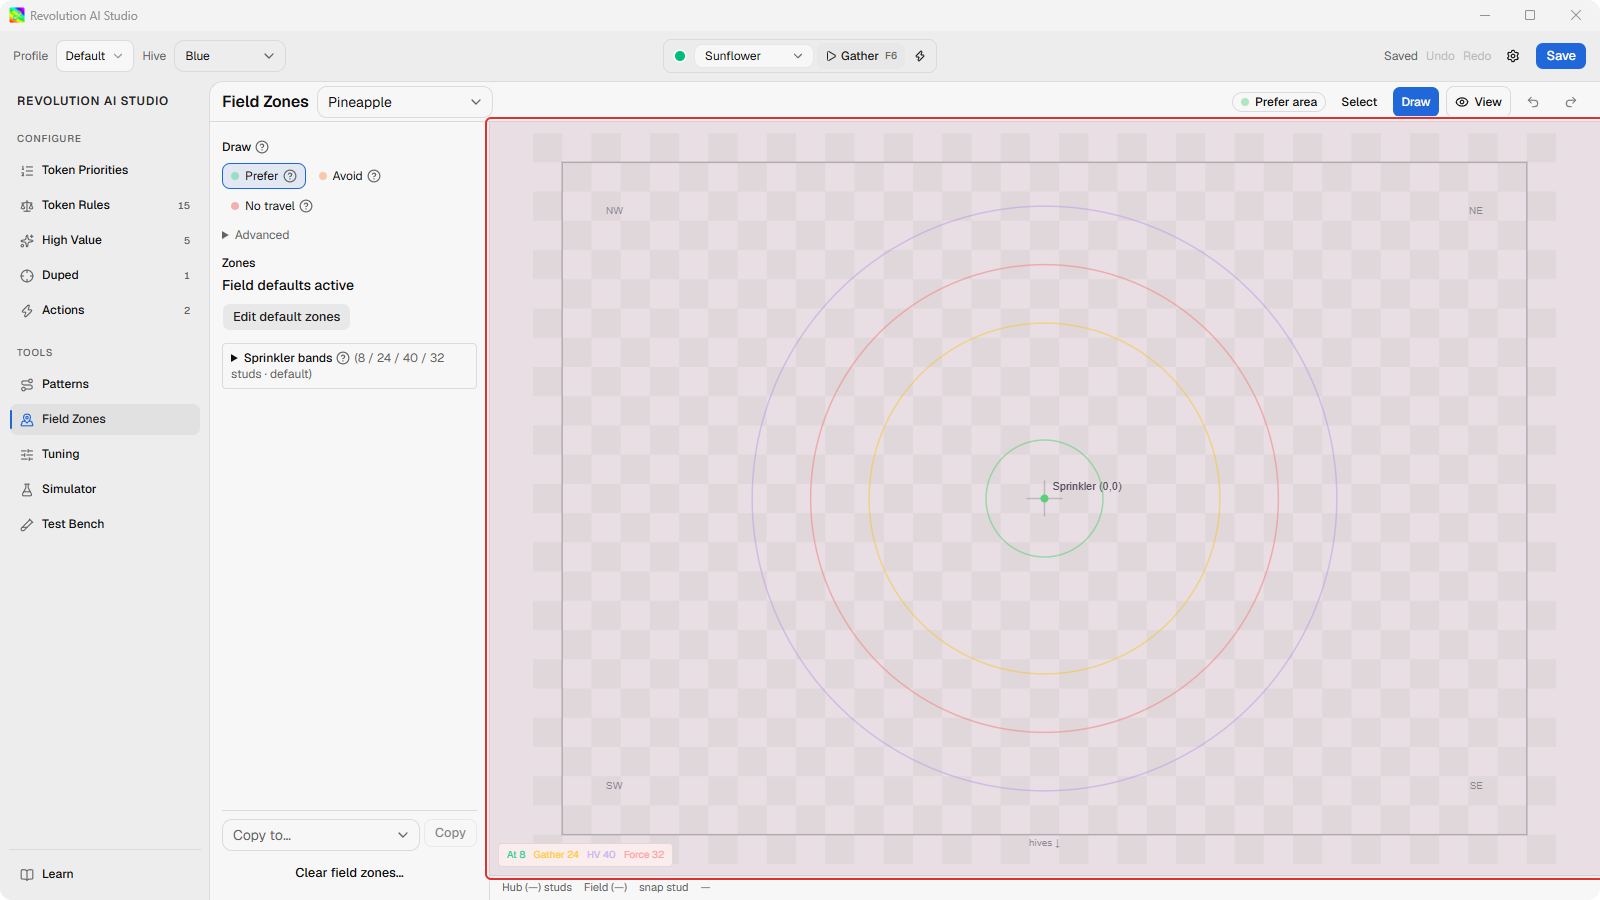The image size is (1600, 900).
Task: Open the Profile Default dropdown
Action: coord(95,56)
